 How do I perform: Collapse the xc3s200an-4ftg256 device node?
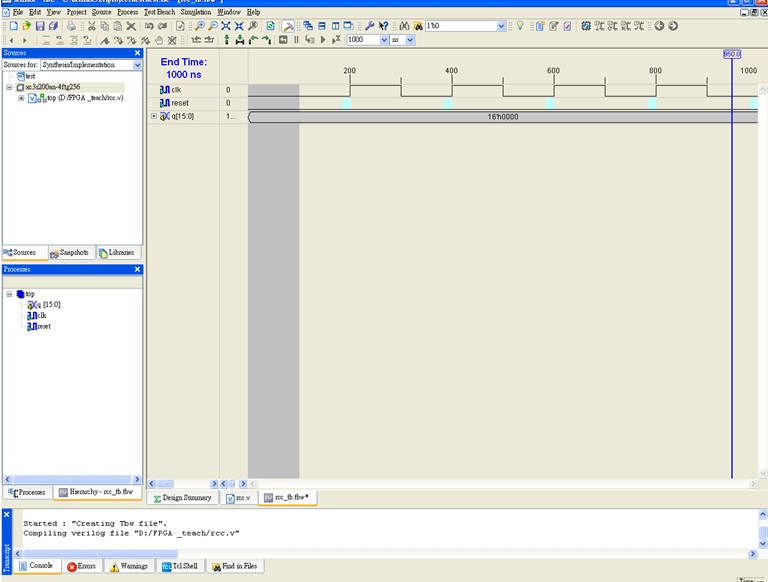tap(9, 87)
